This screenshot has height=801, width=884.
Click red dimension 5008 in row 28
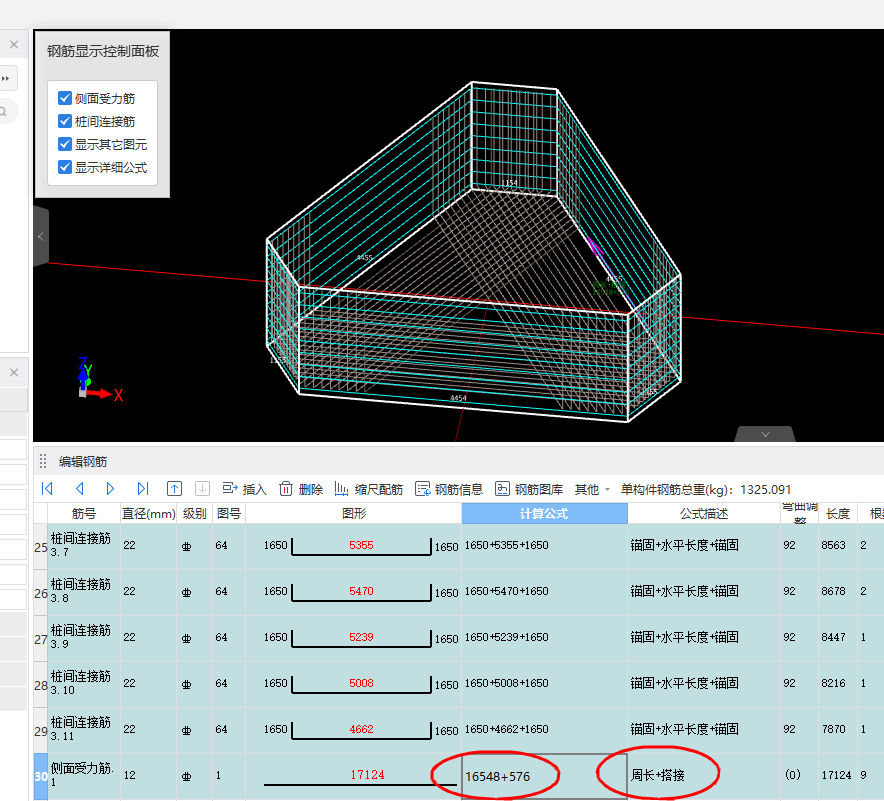pyautogui.click(x=361, y=683)
